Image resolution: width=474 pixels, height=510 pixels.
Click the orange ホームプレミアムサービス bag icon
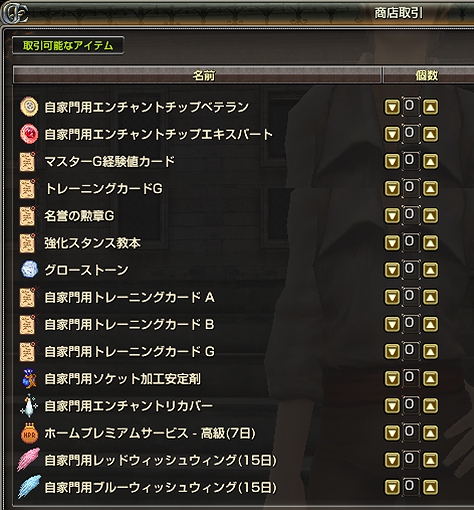(29, 433)
